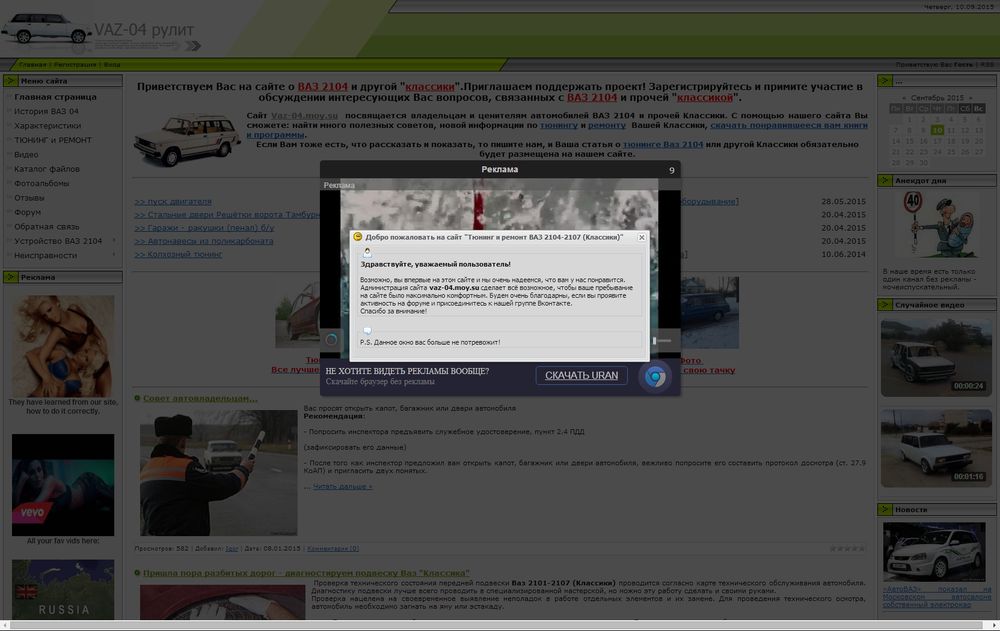
Task: Click the vevo ad banner in sidebar
Action: click(63, 485)
